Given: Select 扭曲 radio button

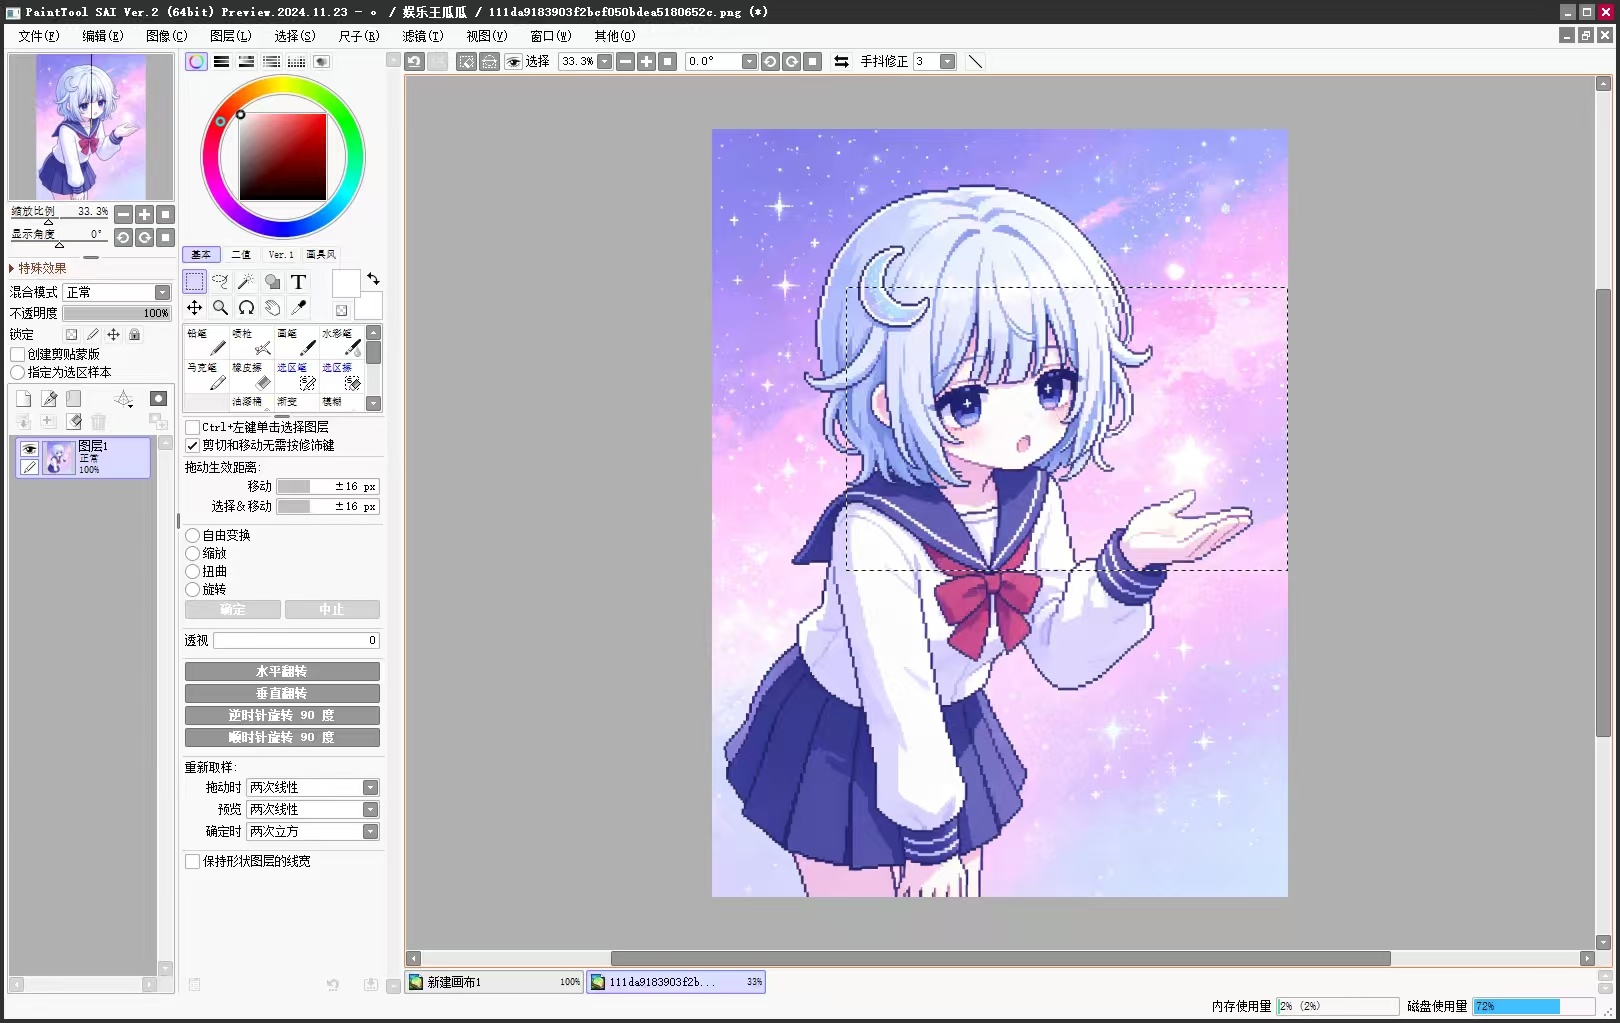Looking at the screenshot, I should point(193,571).
